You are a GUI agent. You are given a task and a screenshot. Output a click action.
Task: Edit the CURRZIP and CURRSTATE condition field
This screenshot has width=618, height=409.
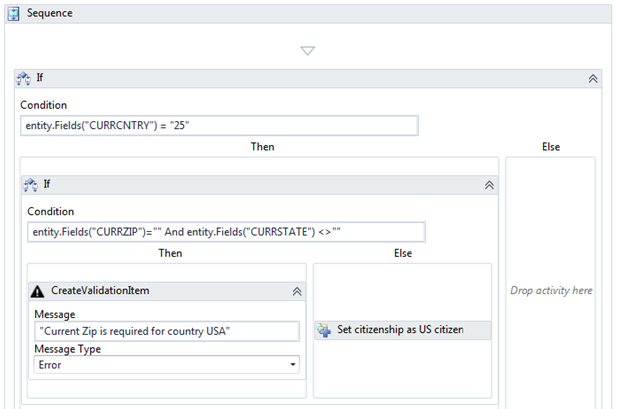click(x=226, y=232)
